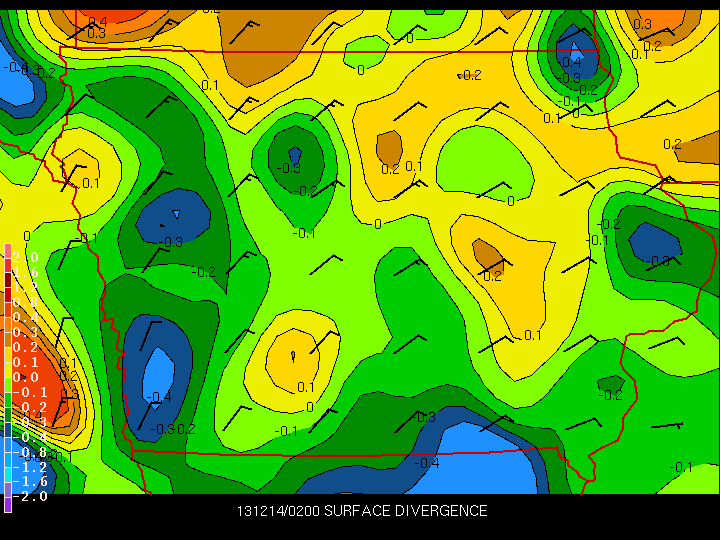Click the -0.1 label in bottom right corner
Screen dimensions: 720x540
[x=681, y=467]
